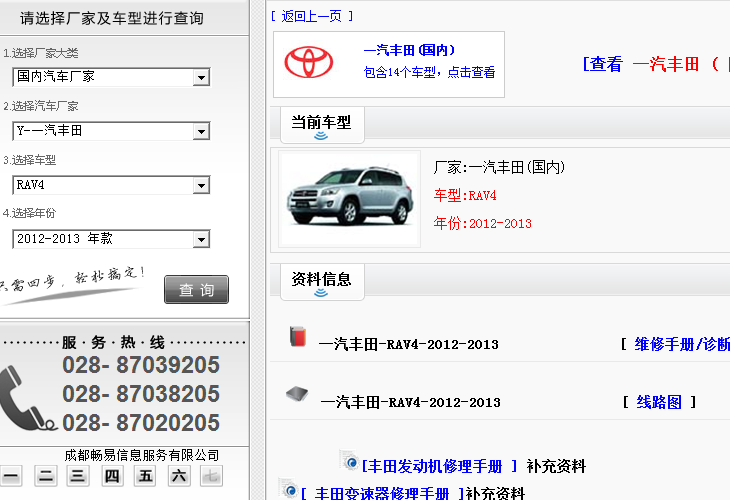This screenshot has width=730, height=500.
Task: Open the 2012-2013 年款 year dropdown
Action: (x=111, y=239)
